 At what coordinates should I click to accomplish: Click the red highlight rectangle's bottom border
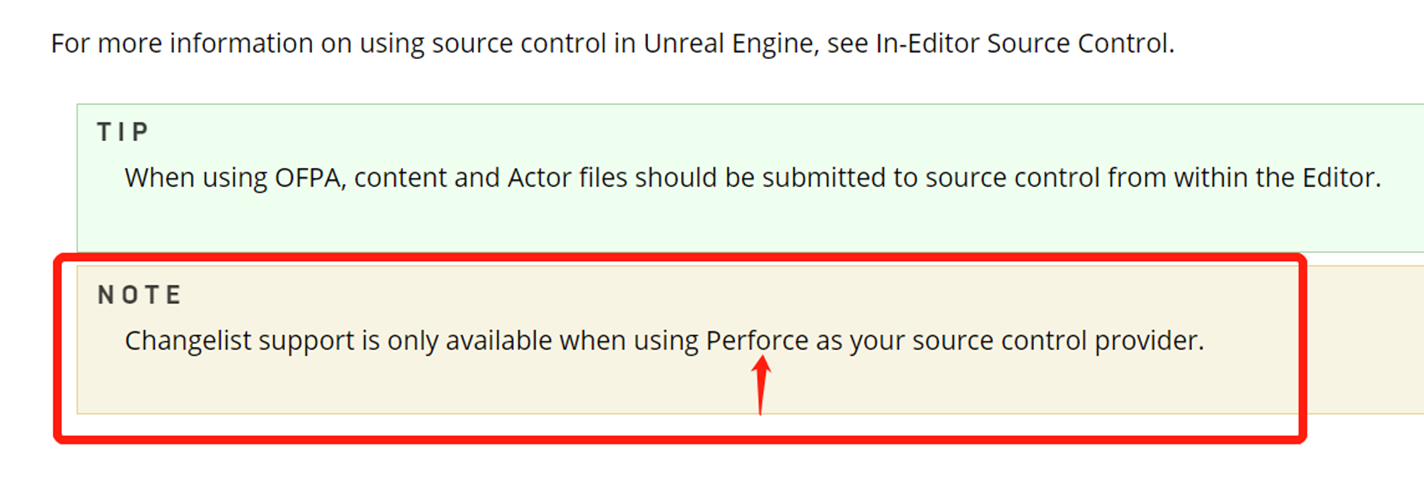click(x=680, y=437)
